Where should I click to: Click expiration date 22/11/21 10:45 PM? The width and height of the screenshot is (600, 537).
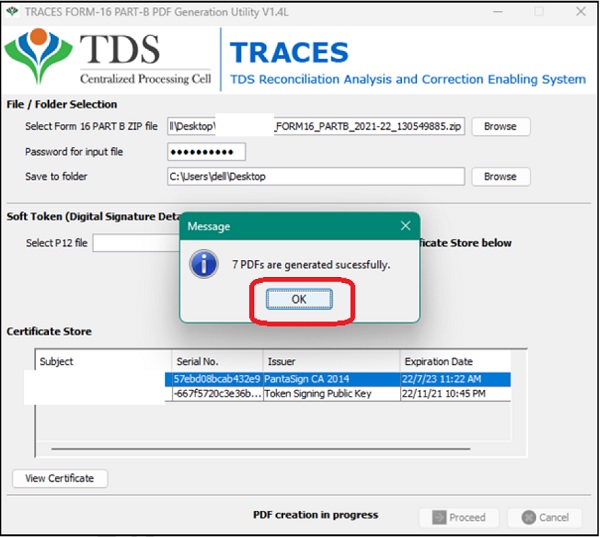coord(444,394)
